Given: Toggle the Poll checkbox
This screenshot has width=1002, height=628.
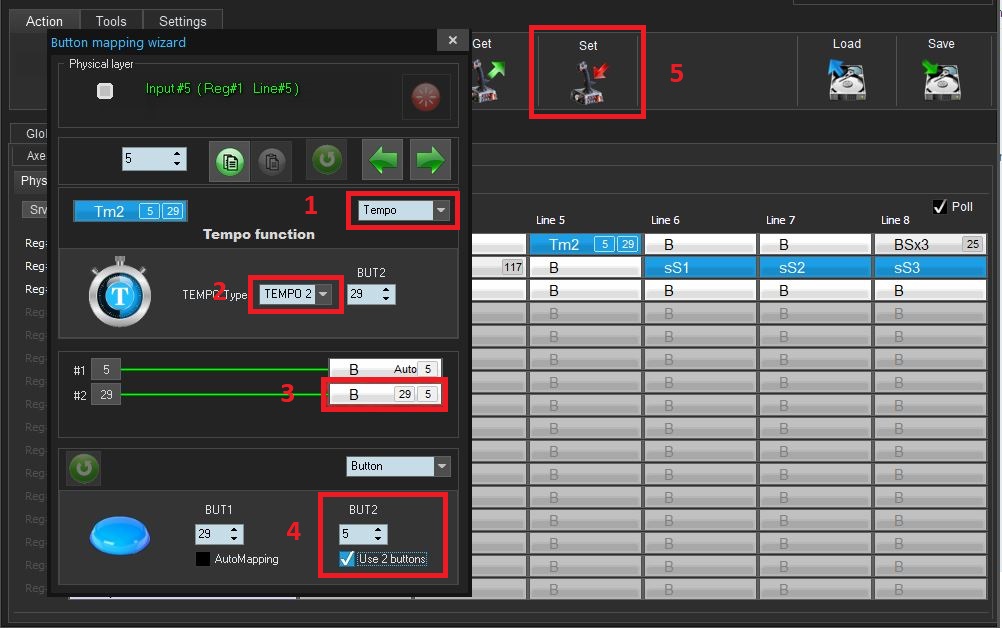Looking at the screenshot, I should click(x=939, y=207).
